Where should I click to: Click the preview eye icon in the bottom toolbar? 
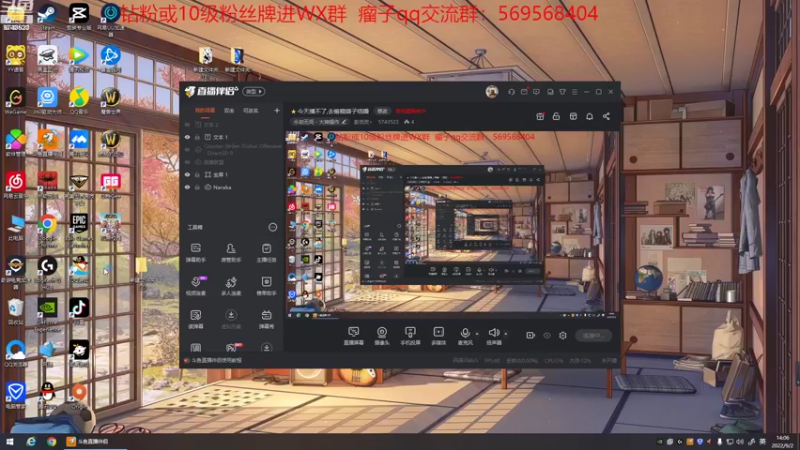click(x=547, y=335)
